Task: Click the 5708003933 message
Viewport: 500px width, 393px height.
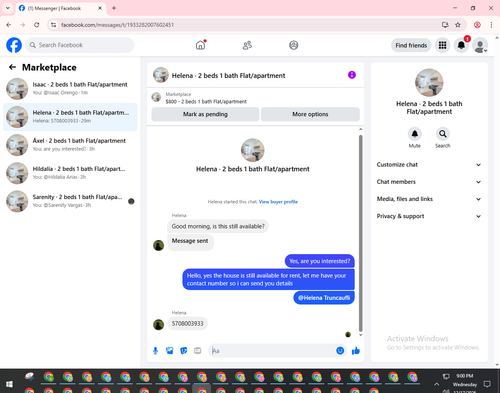Action: 187,323
